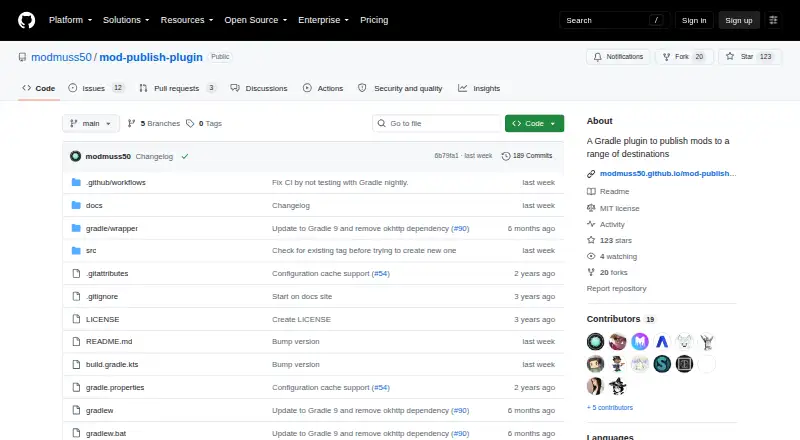Image resolution: width=800 pixels, height=440 pixels.
Task: Click the .github/workflows folder icon
Action: (x=76, y=182)
